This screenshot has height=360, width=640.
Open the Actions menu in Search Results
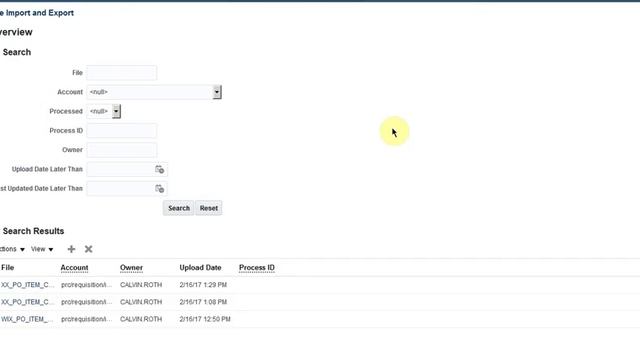tap(12, 249)
